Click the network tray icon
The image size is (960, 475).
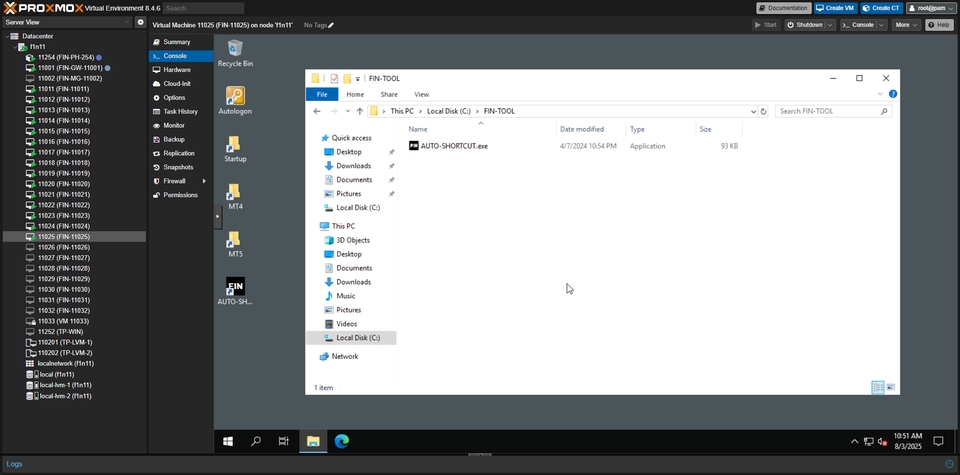[x=868, y=441]
